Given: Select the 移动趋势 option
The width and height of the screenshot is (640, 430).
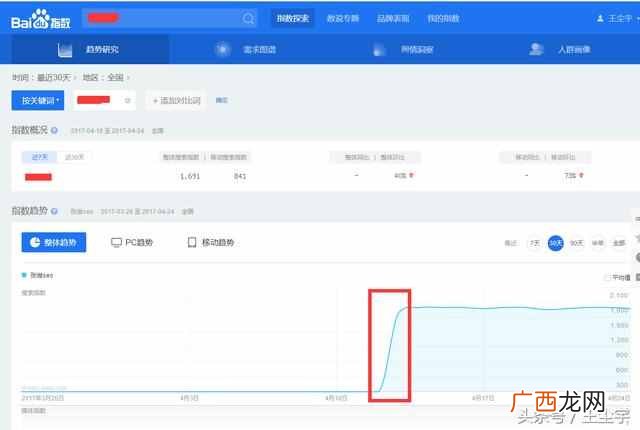Looking at the screenshot, I should tap(210, 242).
